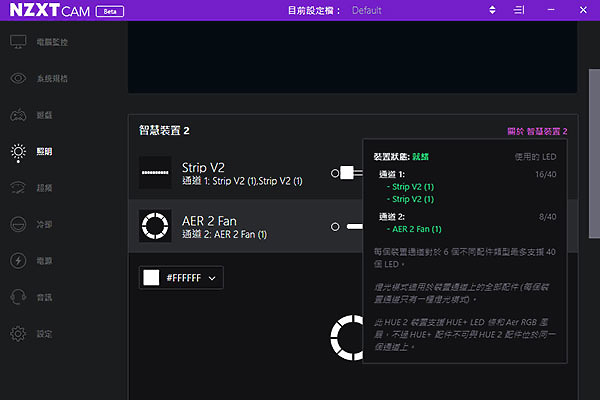Open the 電腦監控 monitor icon in sidebar
The width and height of the screenshot is (600, 400).
click(x=18, y=42)
